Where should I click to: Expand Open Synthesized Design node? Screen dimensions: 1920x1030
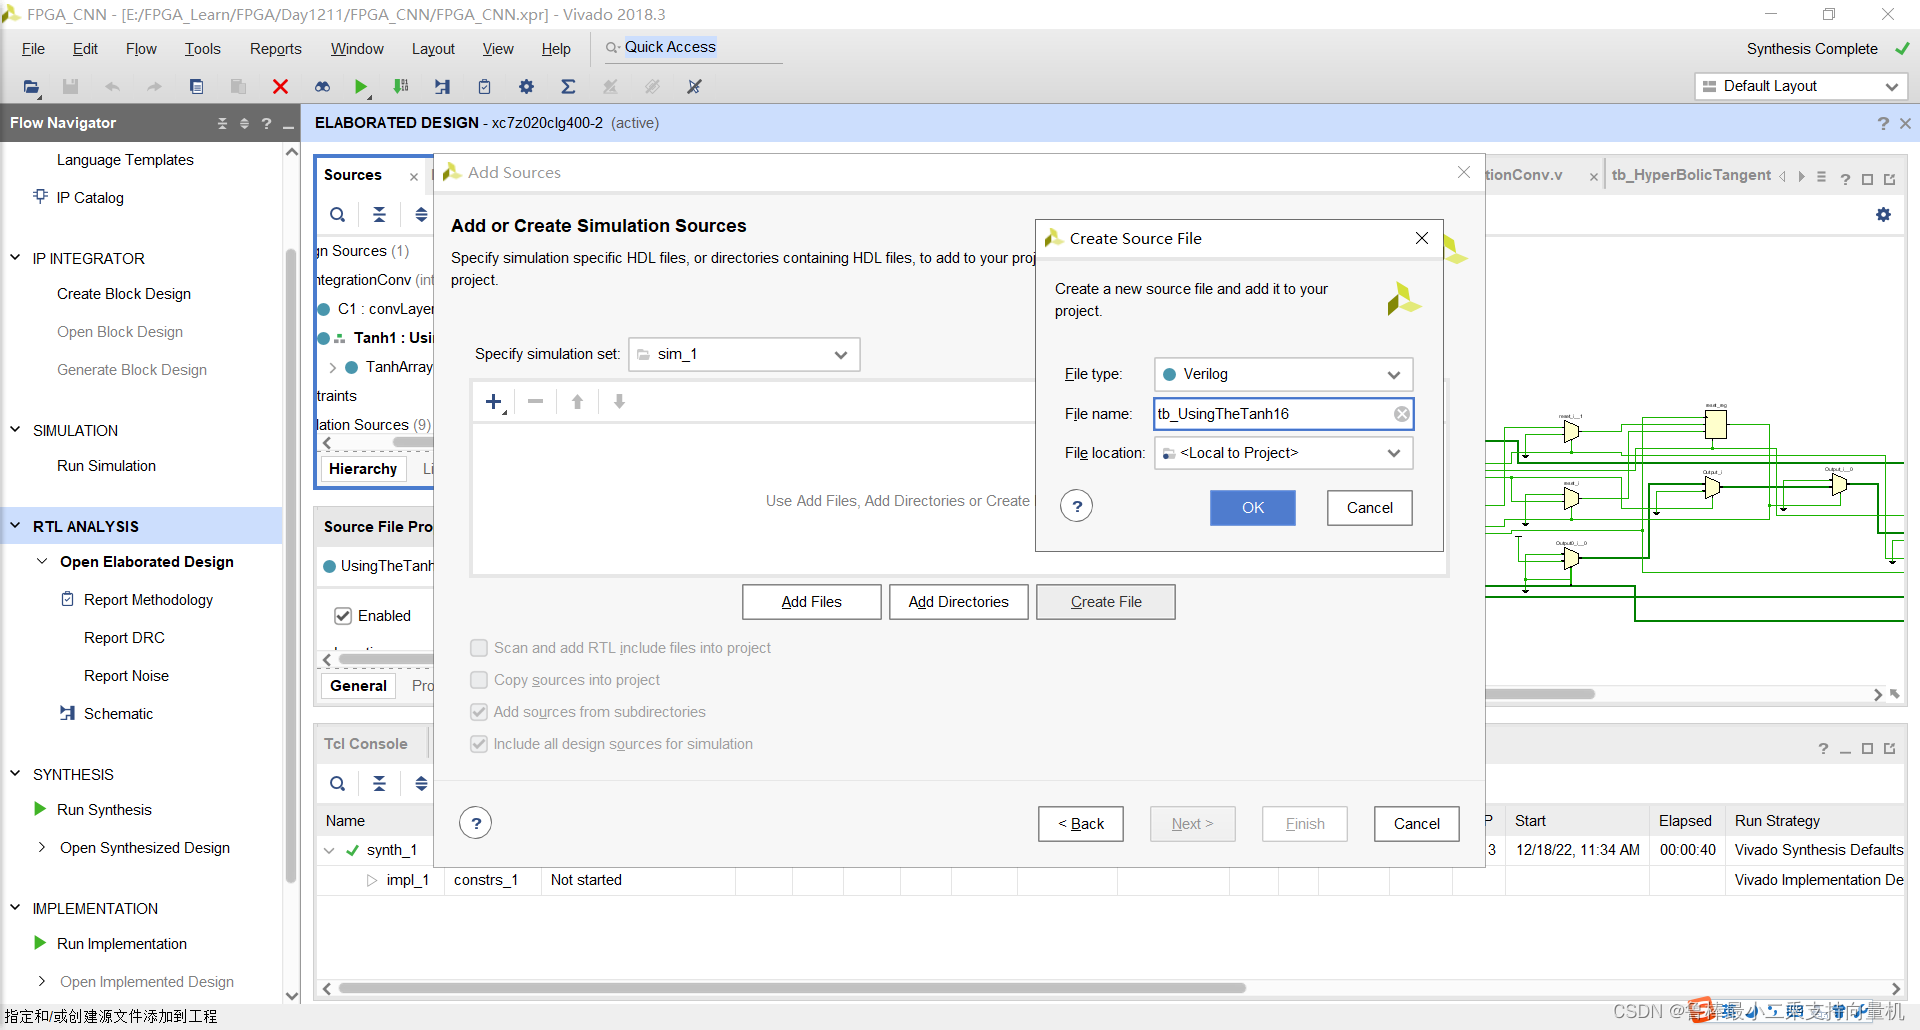[42, 847]
